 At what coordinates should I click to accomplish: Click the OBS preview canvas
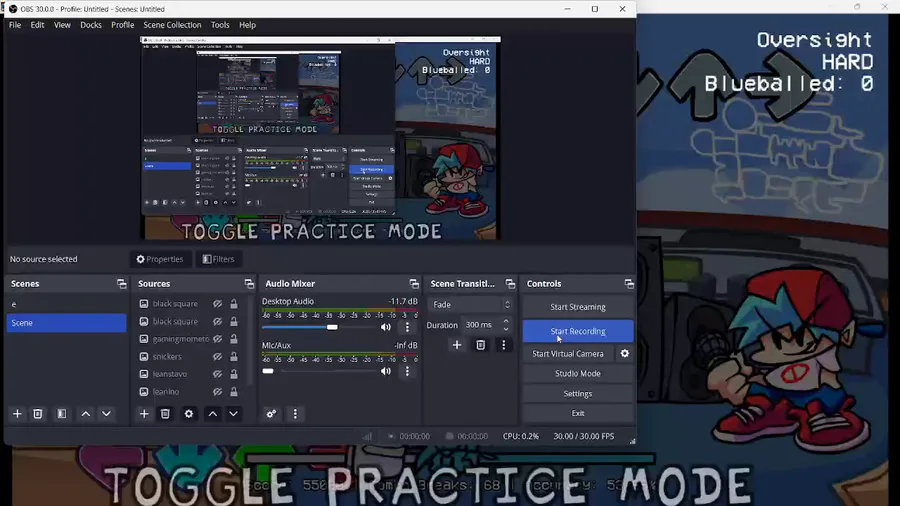coord(320,138)
